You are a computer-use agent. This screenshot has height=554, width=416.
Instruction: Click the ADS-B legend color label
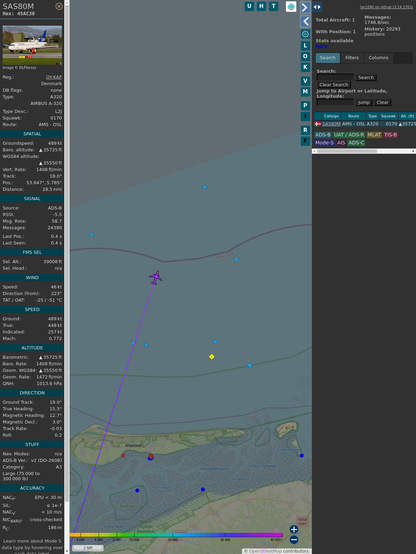323,135
